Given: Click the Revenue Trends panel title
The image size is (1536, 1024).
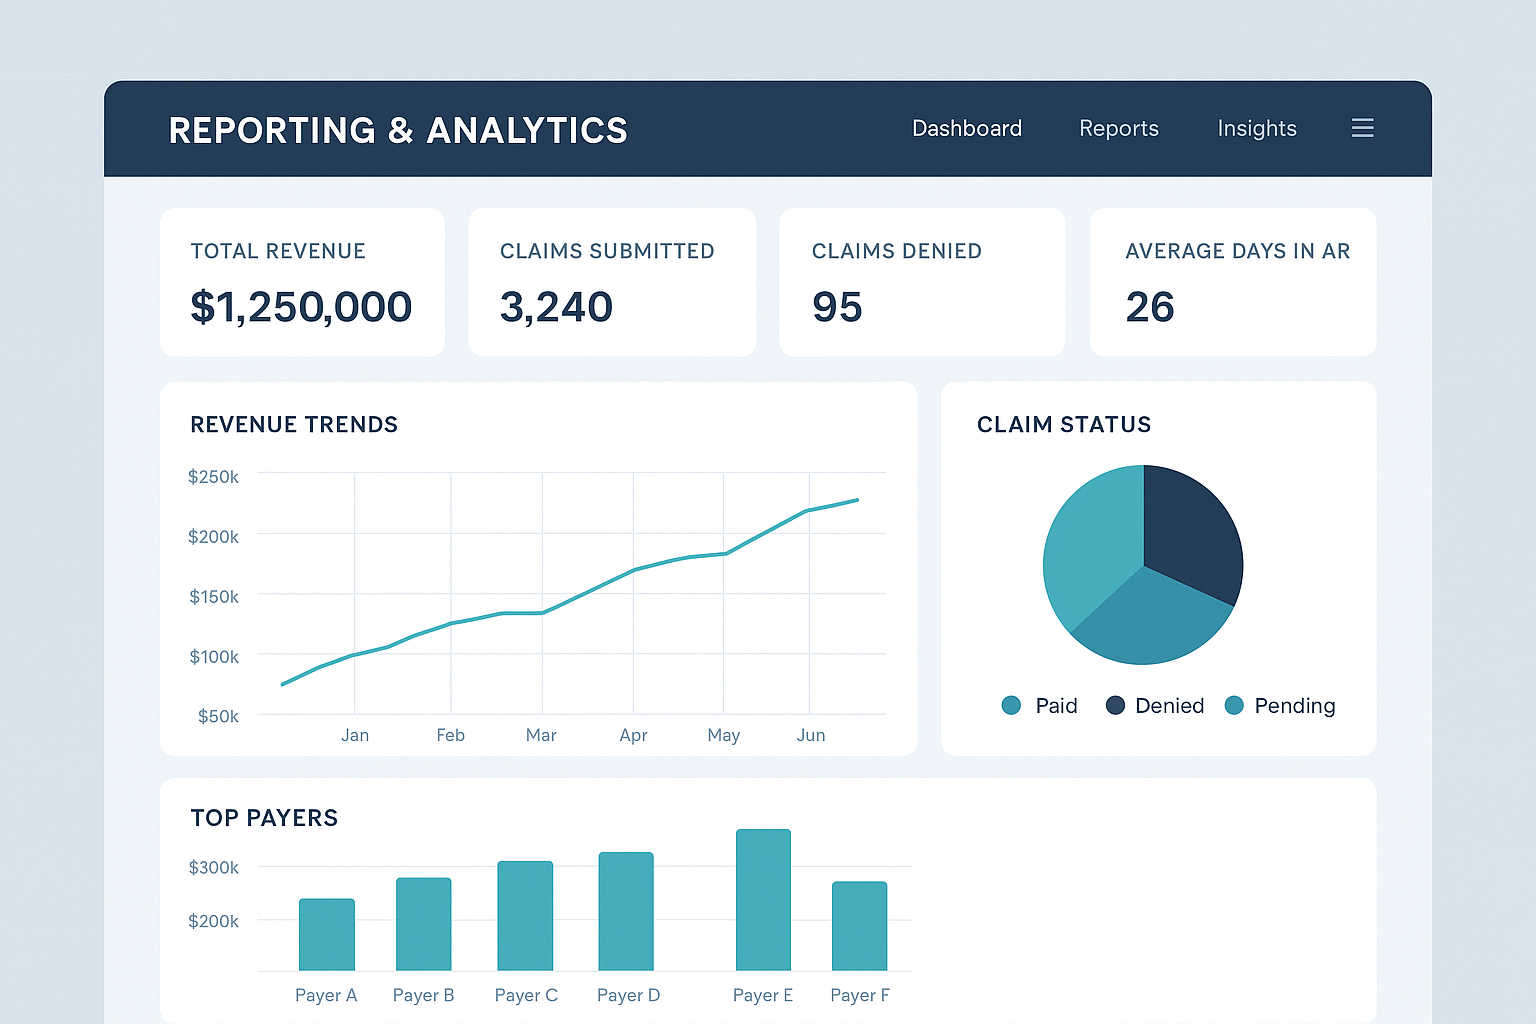Looking at the screenshot, I should [293, 424].
